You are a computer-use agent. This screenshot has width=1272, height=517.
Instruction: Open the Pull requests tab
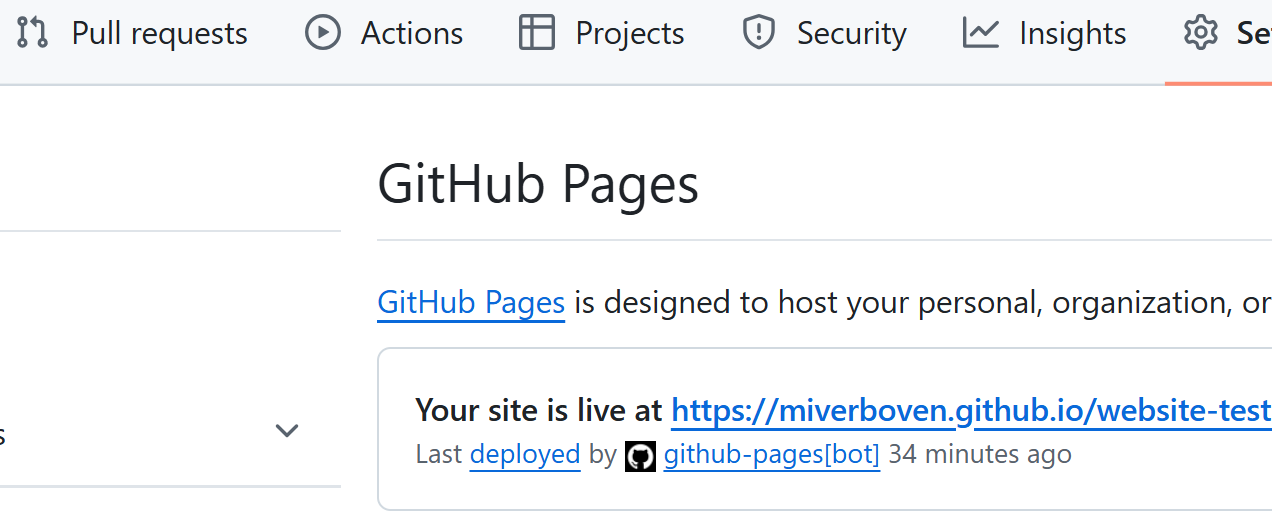click(x=159, y=33)
